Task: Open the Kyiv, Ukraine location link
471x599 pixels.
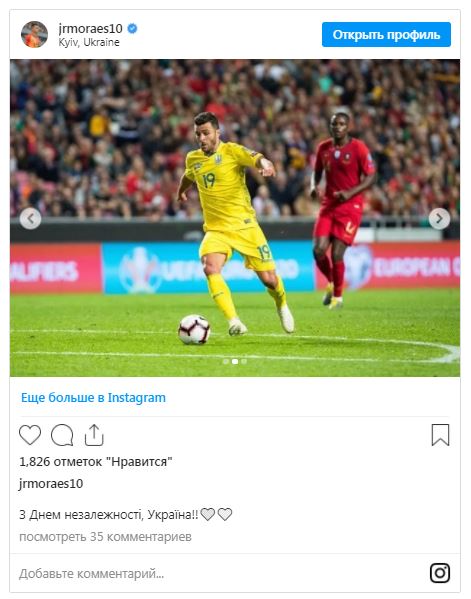Action: 89,42
